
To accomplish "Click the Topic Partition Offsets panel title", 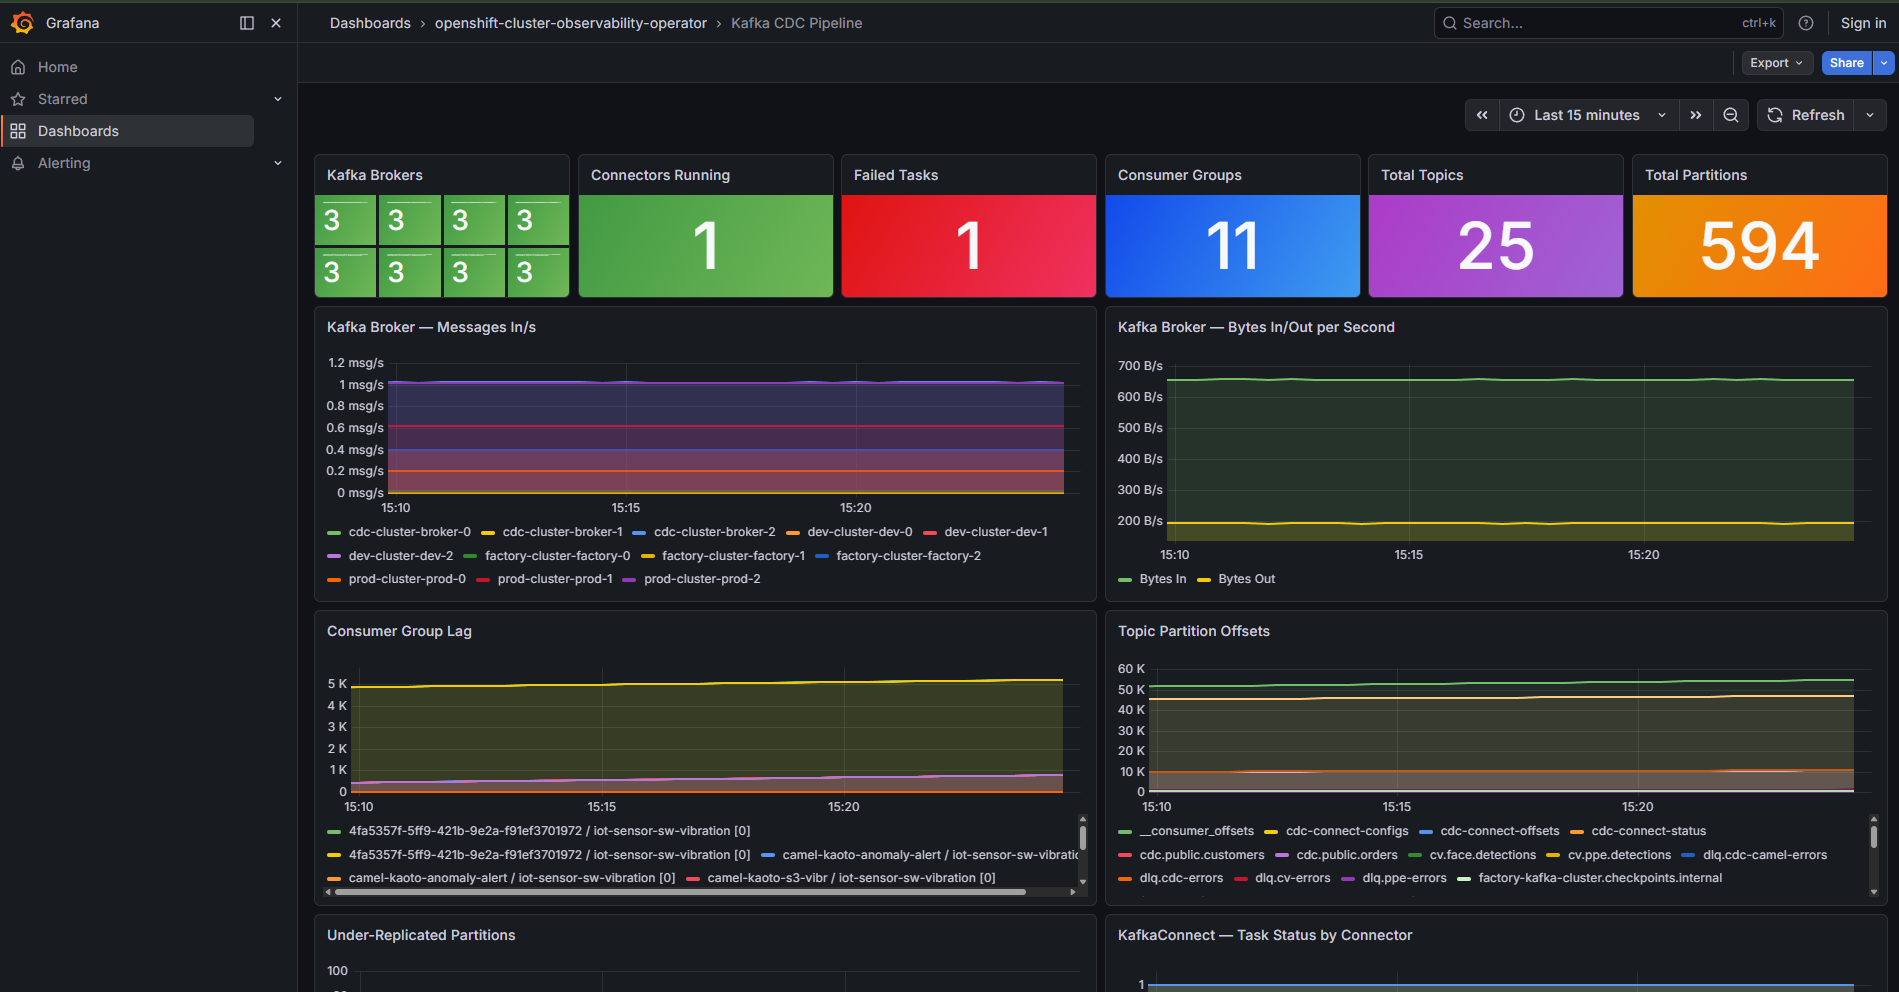I will coord(1194,631).
